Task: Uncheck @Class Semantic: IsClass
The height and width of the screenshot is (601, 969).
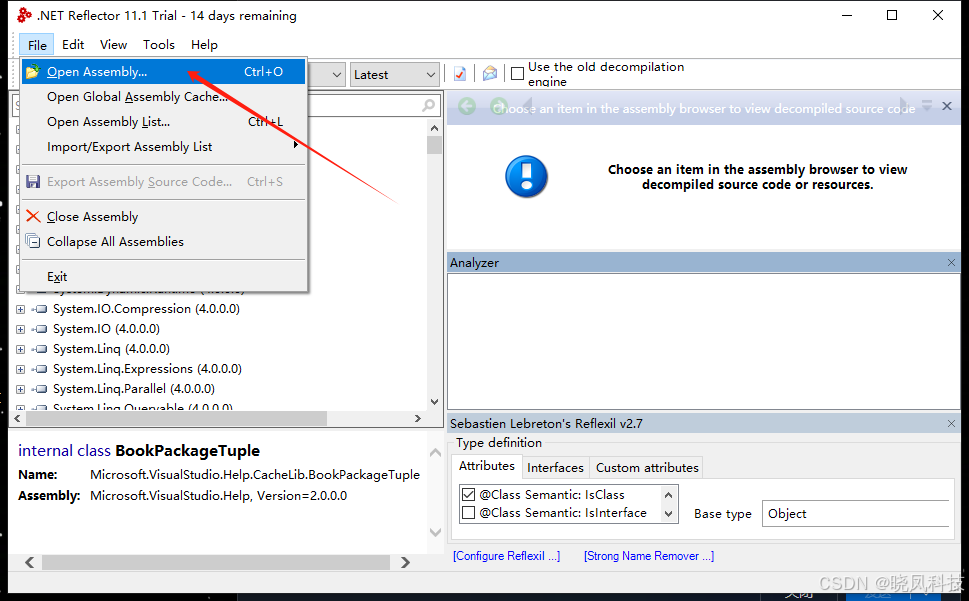Action: pyautogui.click(x=468, y=495)
